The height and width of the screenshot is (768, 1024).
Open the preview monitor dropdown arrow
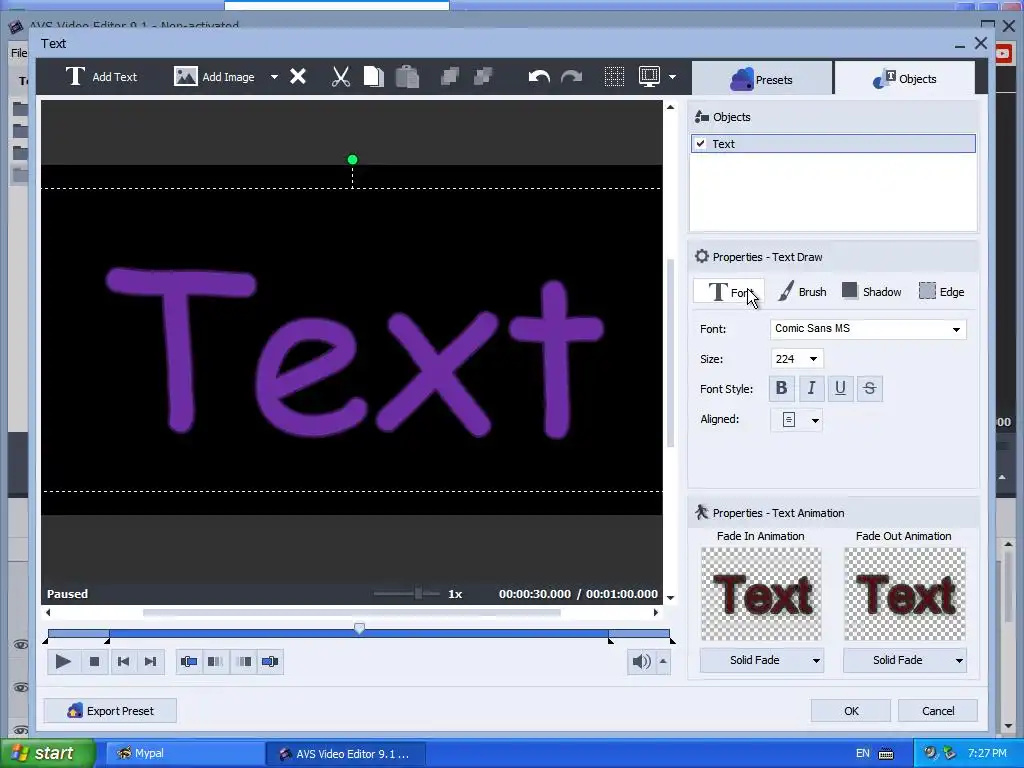pos(672,77)
